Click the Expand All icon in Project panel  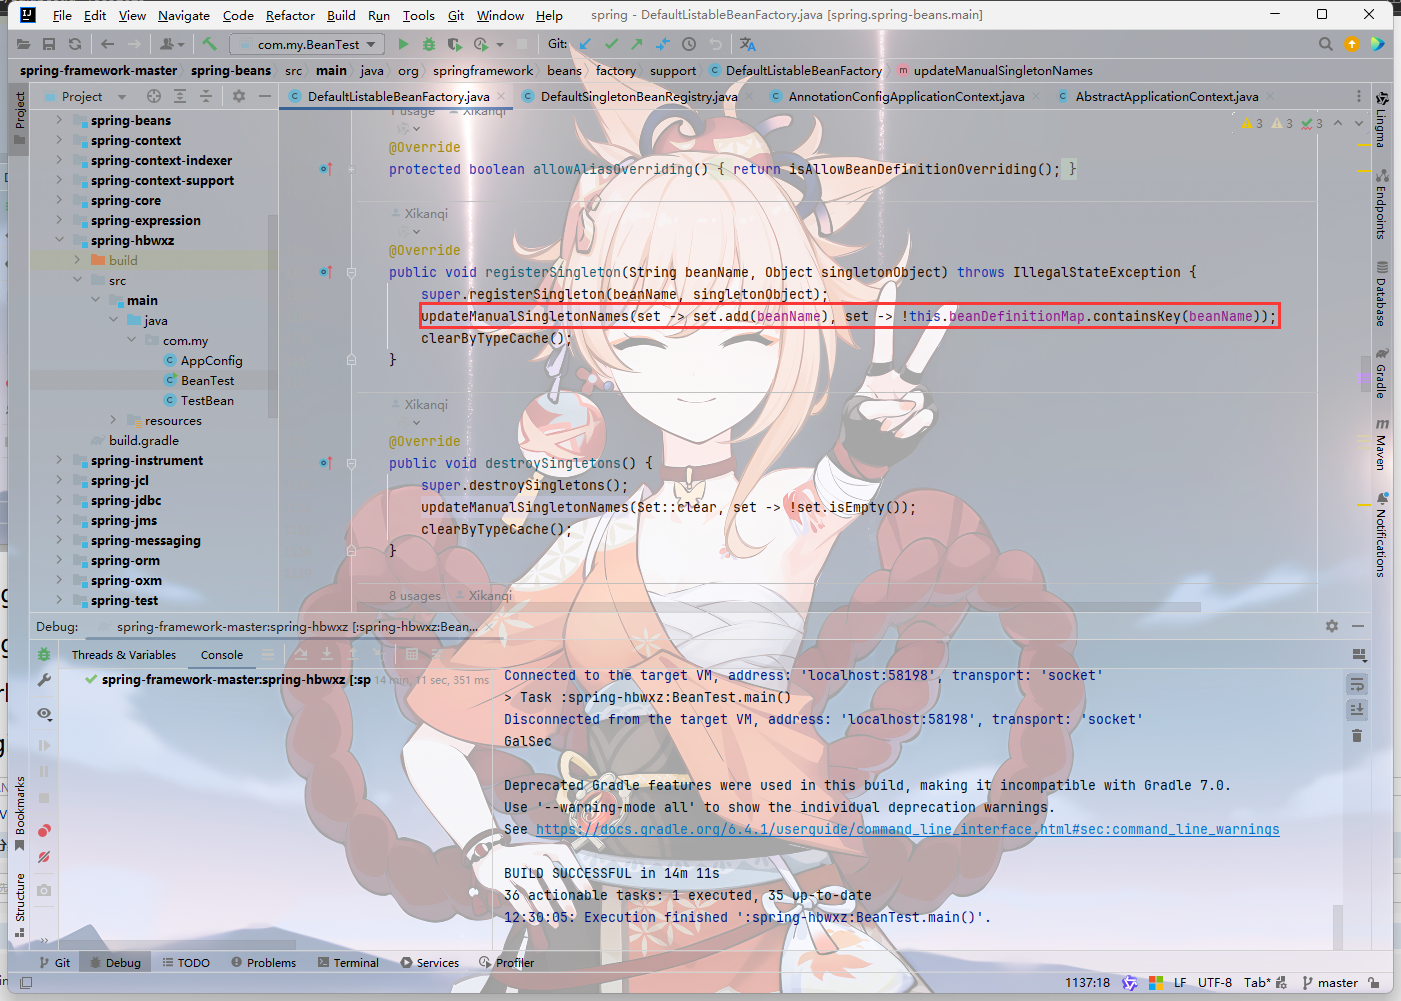[x=180, y=96]
